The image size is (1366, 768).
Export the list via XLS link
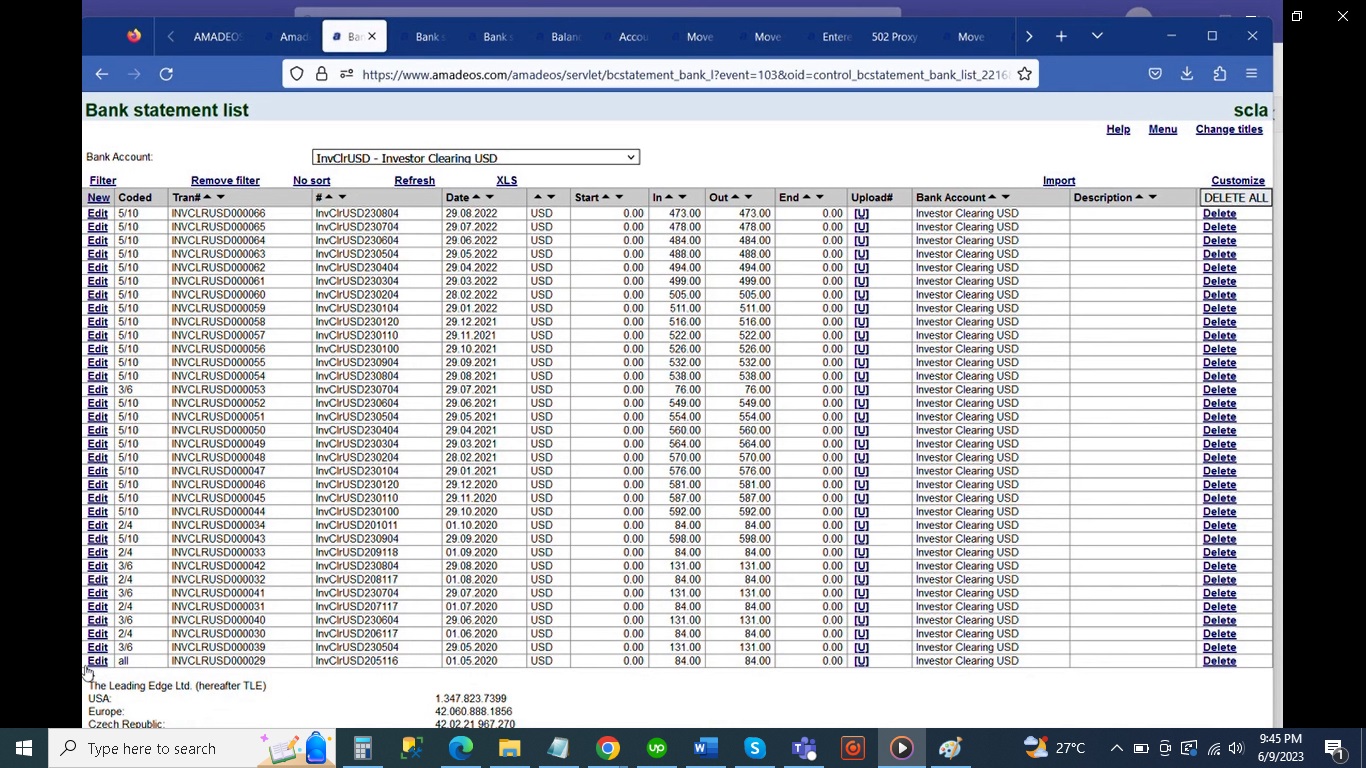click(x=506, y=181)
